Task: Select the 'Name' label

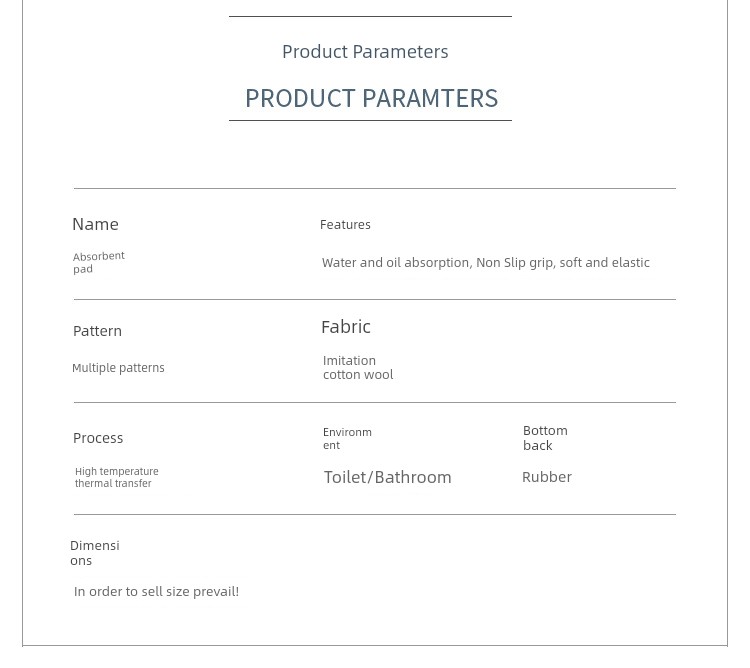Action: pos(95,224)
